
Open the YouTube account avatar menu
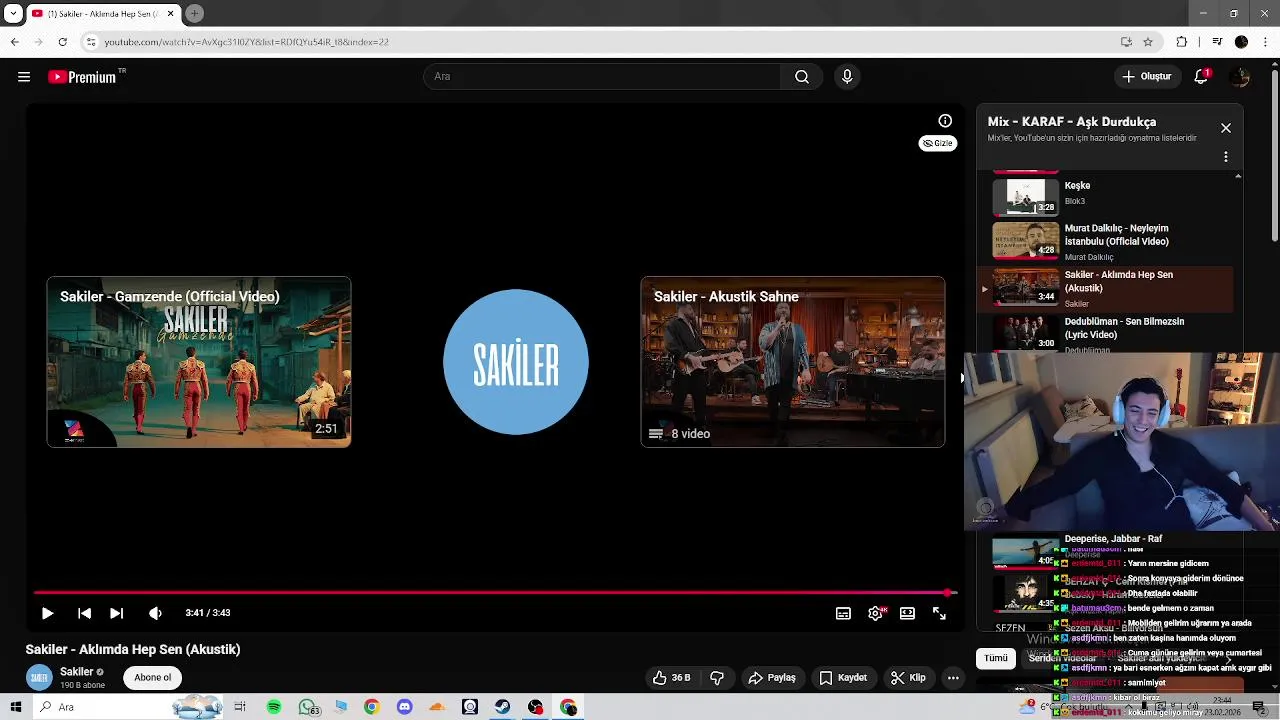pos(1240,77)
